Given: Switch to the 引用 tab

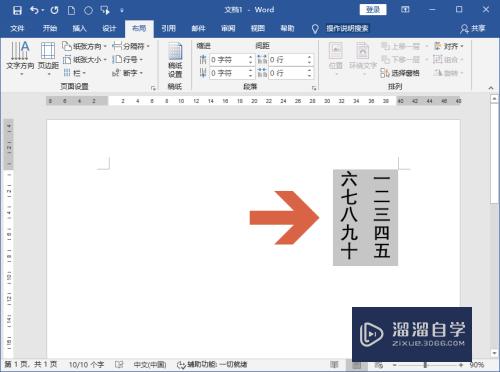Looking at the screenshot, I should click(x=168, y=29).
